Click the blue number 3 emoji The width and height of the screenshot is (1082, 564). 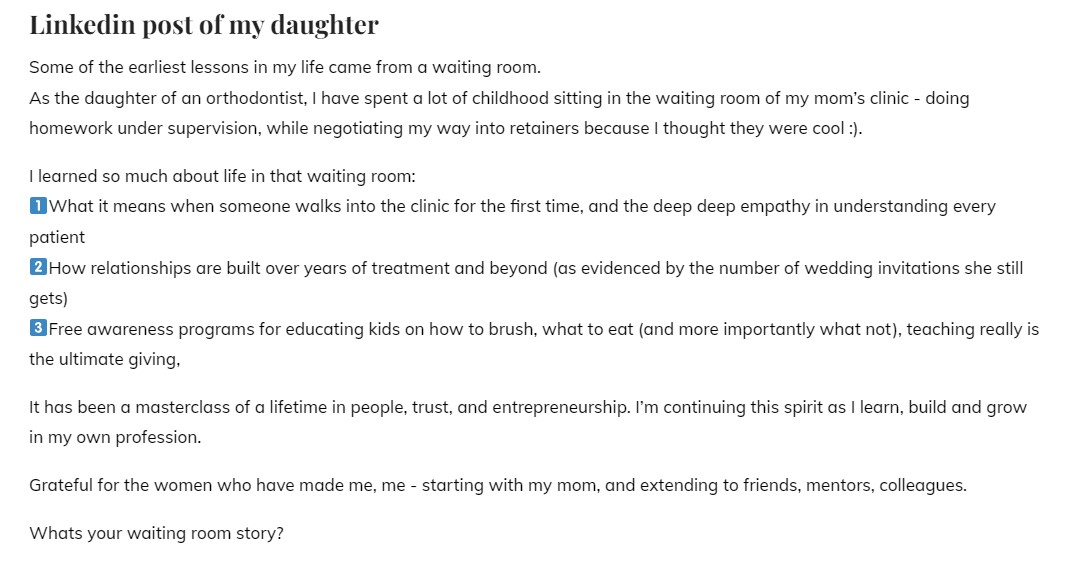[38, 329]
